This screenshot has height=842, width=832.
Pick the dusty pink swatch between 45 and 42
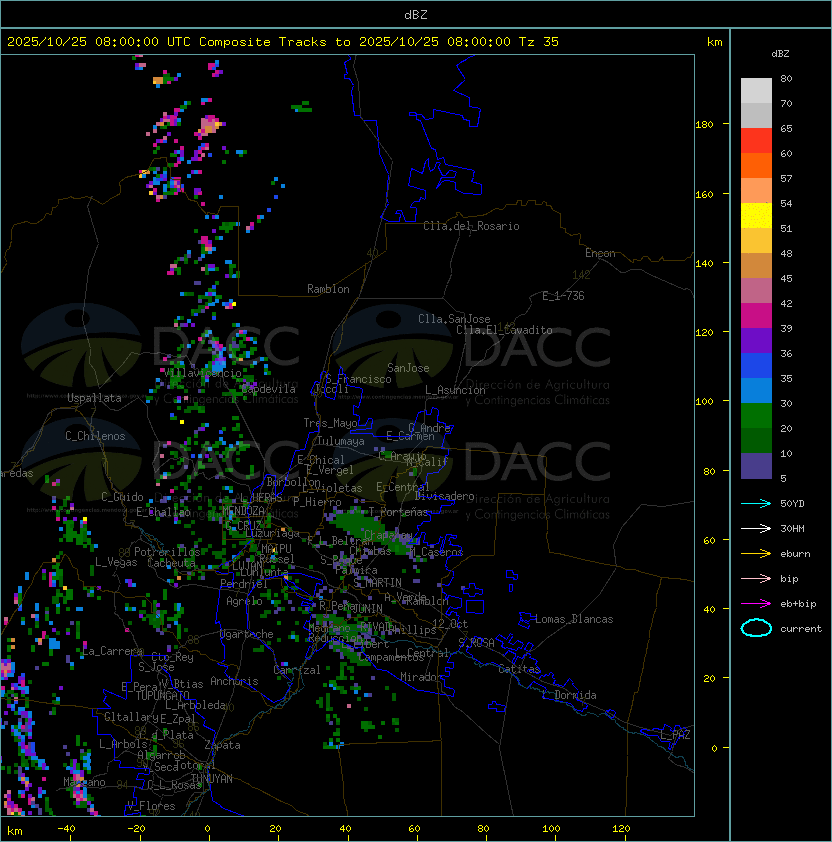756,291
